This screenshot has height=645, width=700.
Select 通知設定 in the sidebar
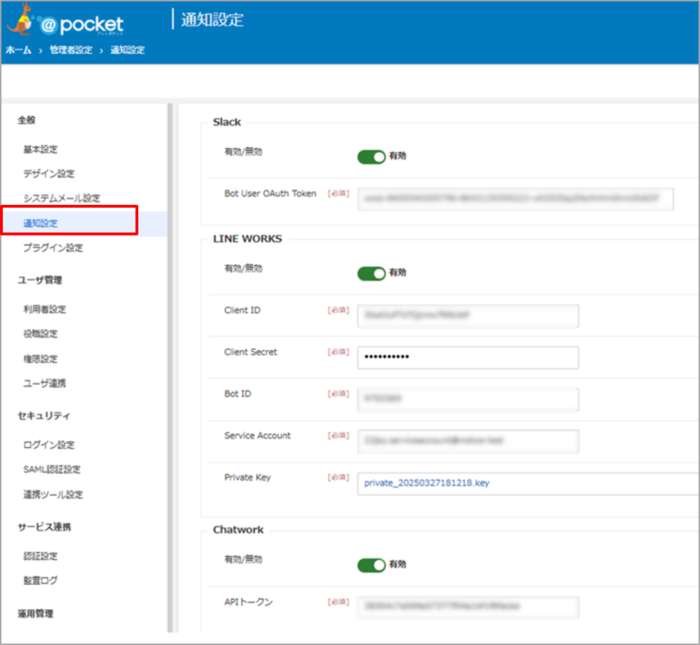[x=41, y=223]
